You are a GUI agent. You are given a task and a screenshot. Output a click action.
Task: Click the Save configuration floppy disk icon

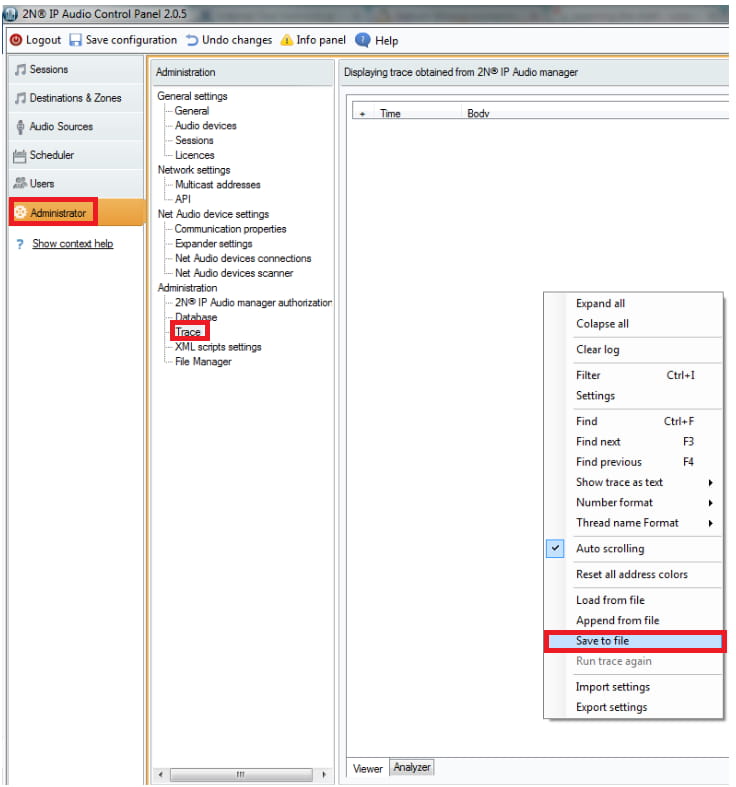[75, 40]
